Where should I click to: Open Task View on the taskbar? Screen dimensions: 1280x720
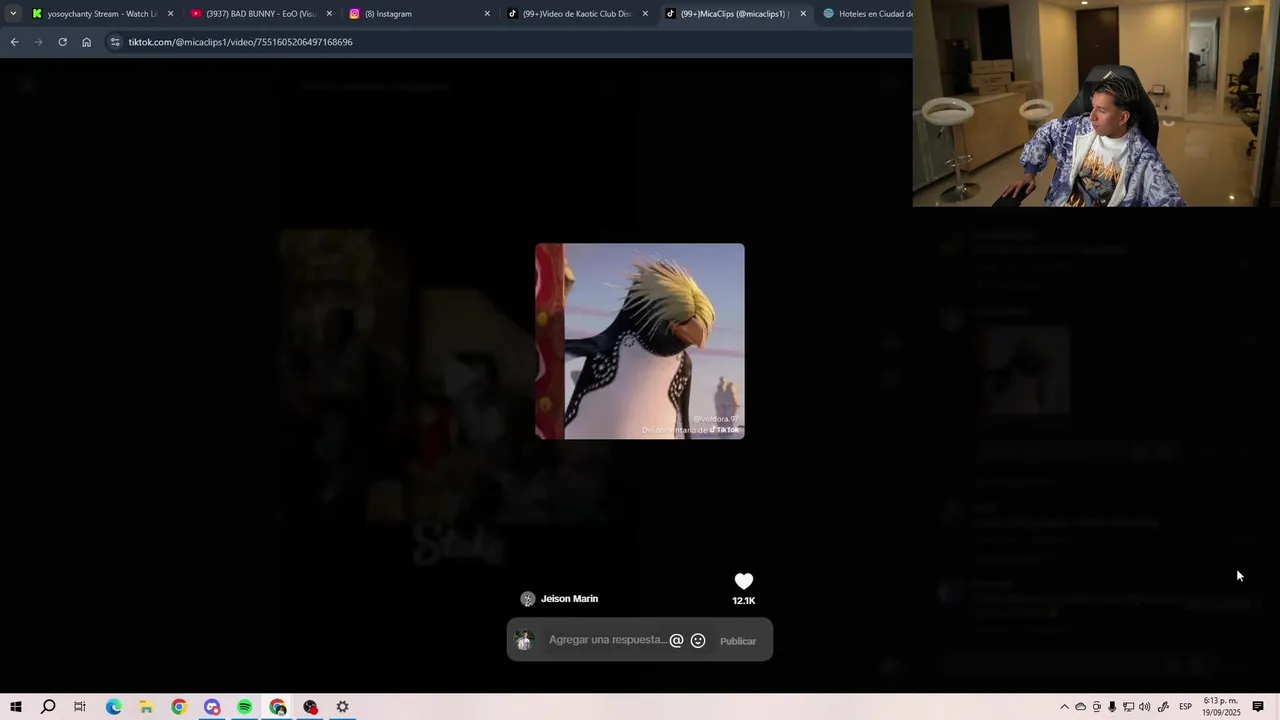tap(80, 707)
